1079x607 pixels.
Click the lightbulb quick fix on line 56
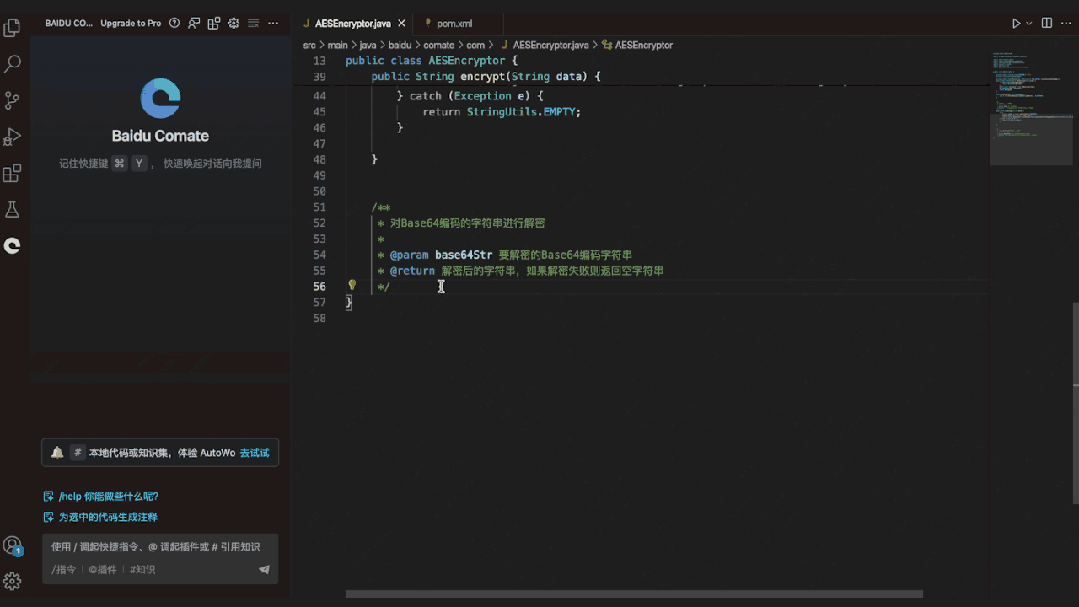pos(351,285)
